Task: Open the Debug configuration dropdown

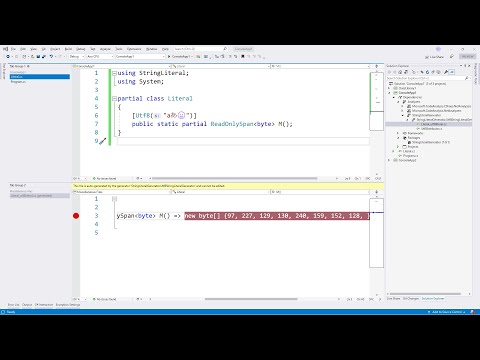Action: click(x=77, y=57)
